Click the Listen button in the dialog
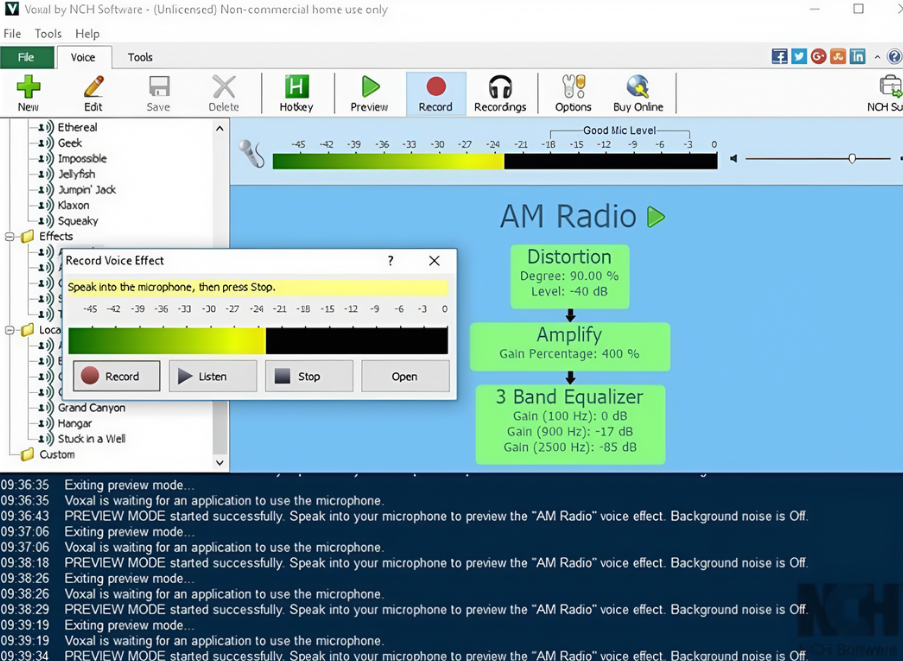 (212, 376)
